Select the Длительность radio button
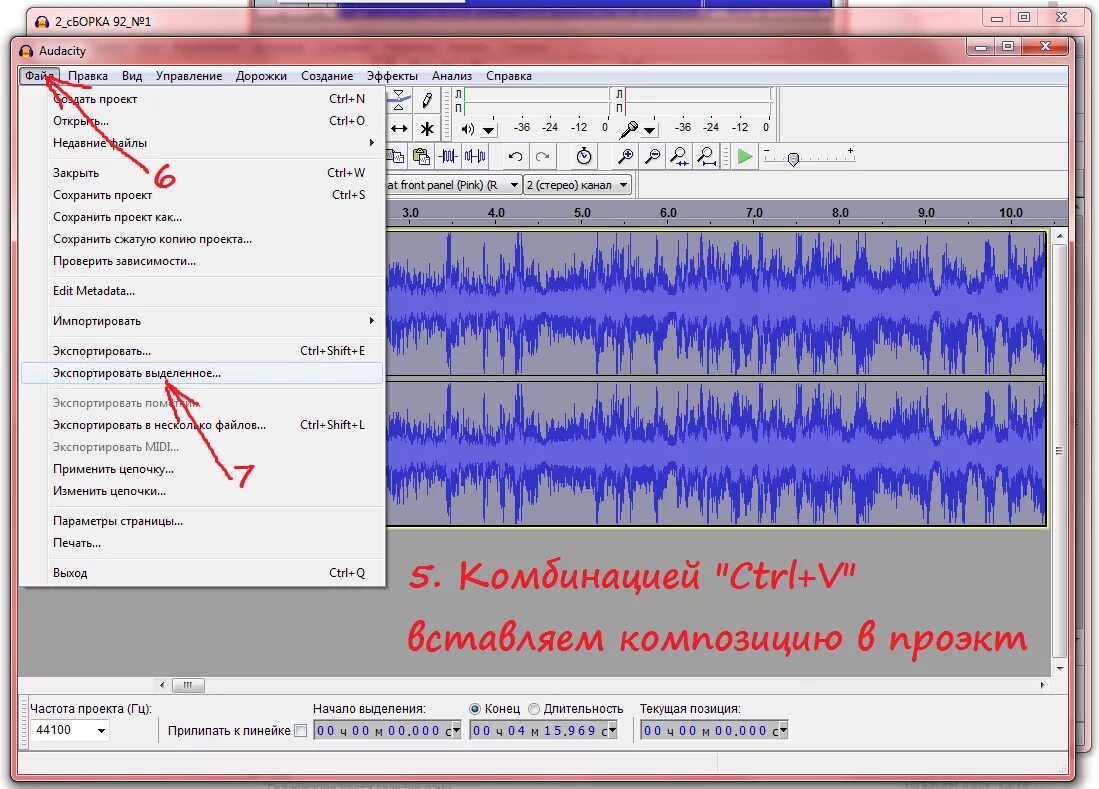Image resolution: width=1099 pixels, height=789 pixels. pos(533,709)
